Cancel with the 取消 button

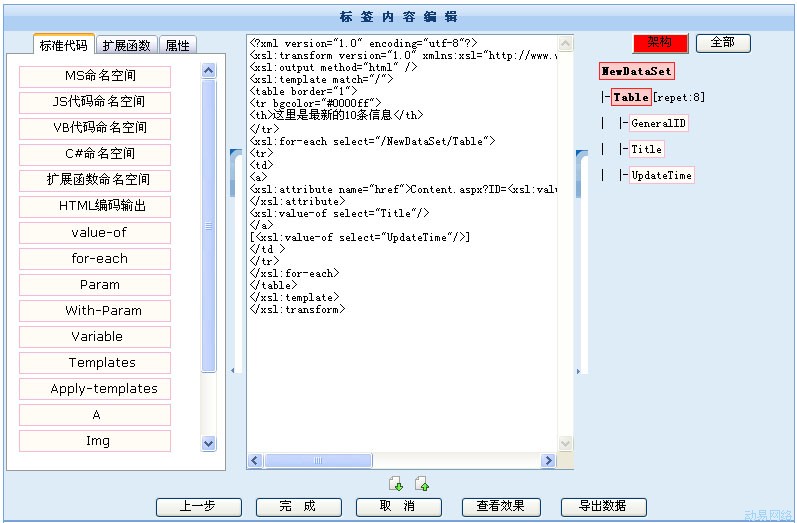(399, 507)
